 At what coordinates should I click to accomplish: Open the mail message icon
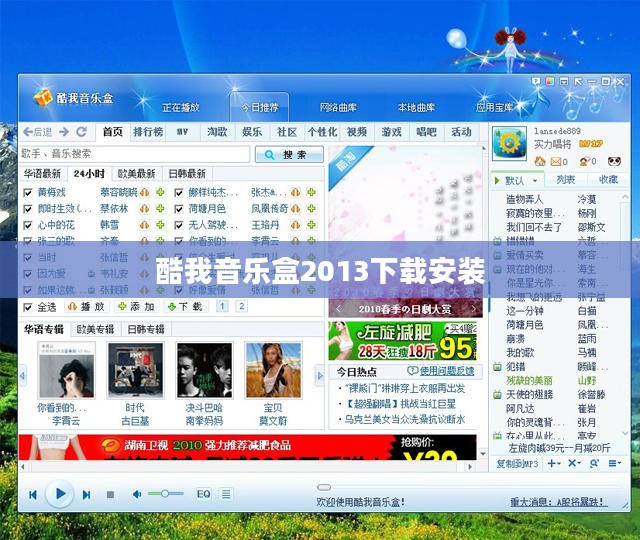tap(556, 162)
